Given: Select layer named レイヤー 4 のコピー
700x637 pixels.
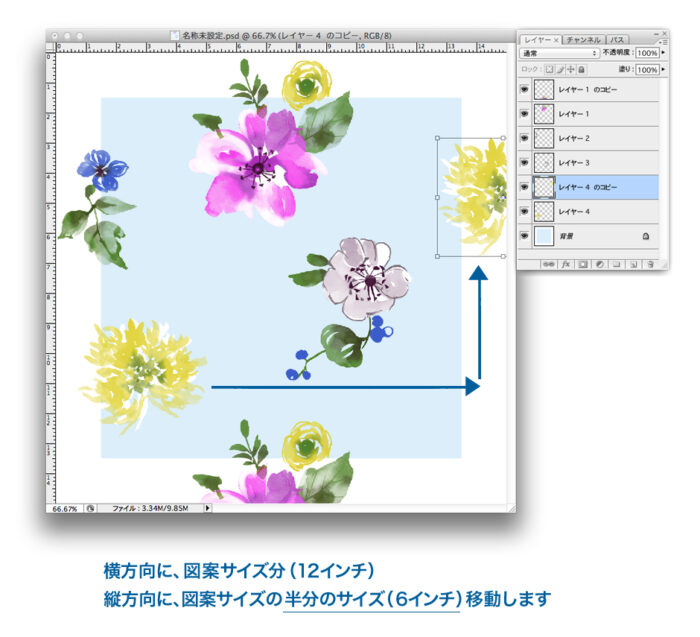Looking at the screenshot, I should 588,187.
